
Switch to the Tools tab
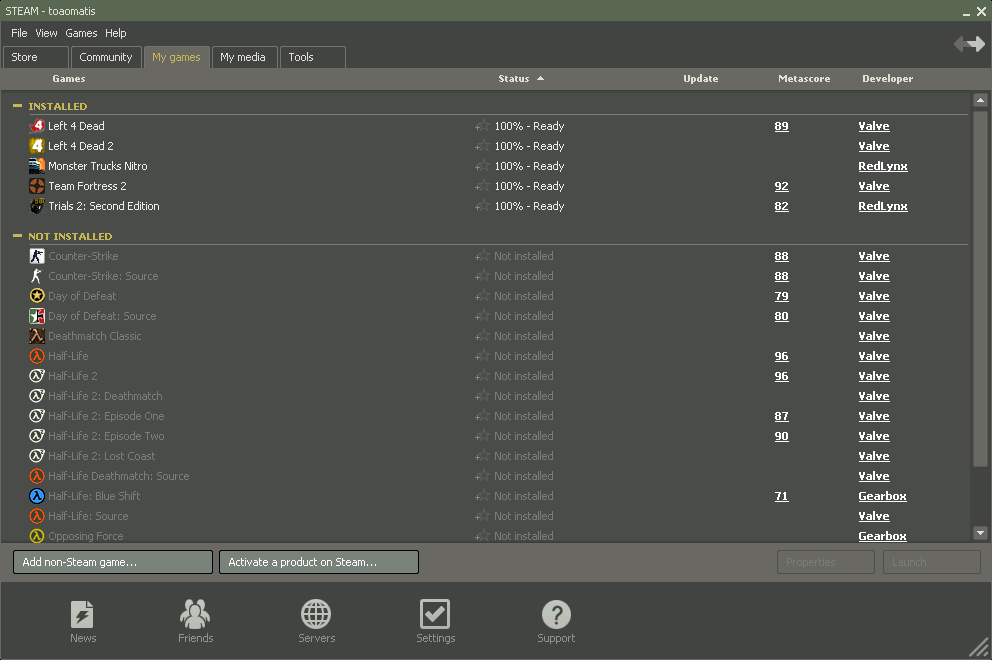tap(313, 57)
